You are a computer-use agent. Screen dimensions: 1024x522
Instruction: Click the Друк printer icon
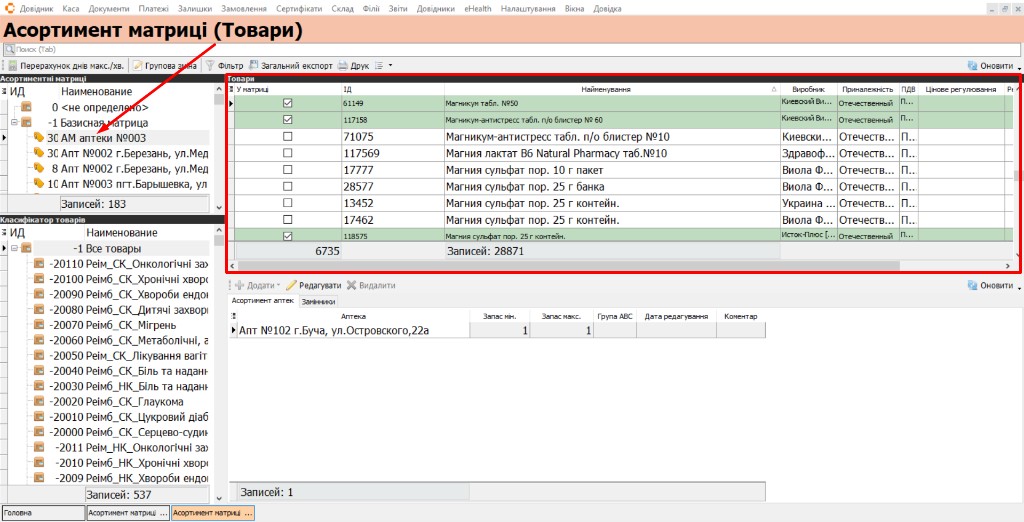pos(342,66)
